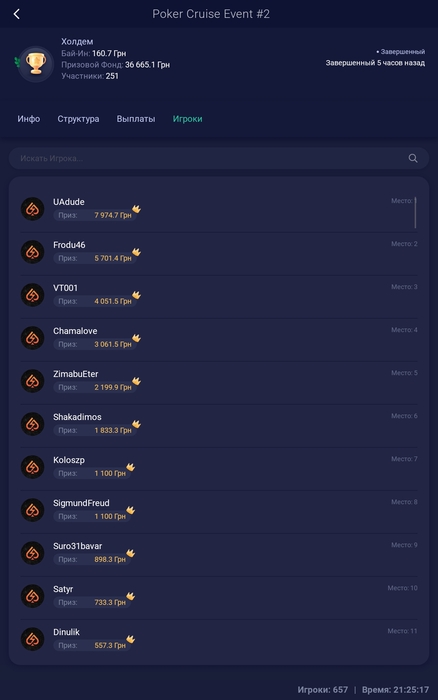Viewport: 438px width, 700px height.
Task: Click the player list scrollbar thumb
Action: (x=415, y=213)
